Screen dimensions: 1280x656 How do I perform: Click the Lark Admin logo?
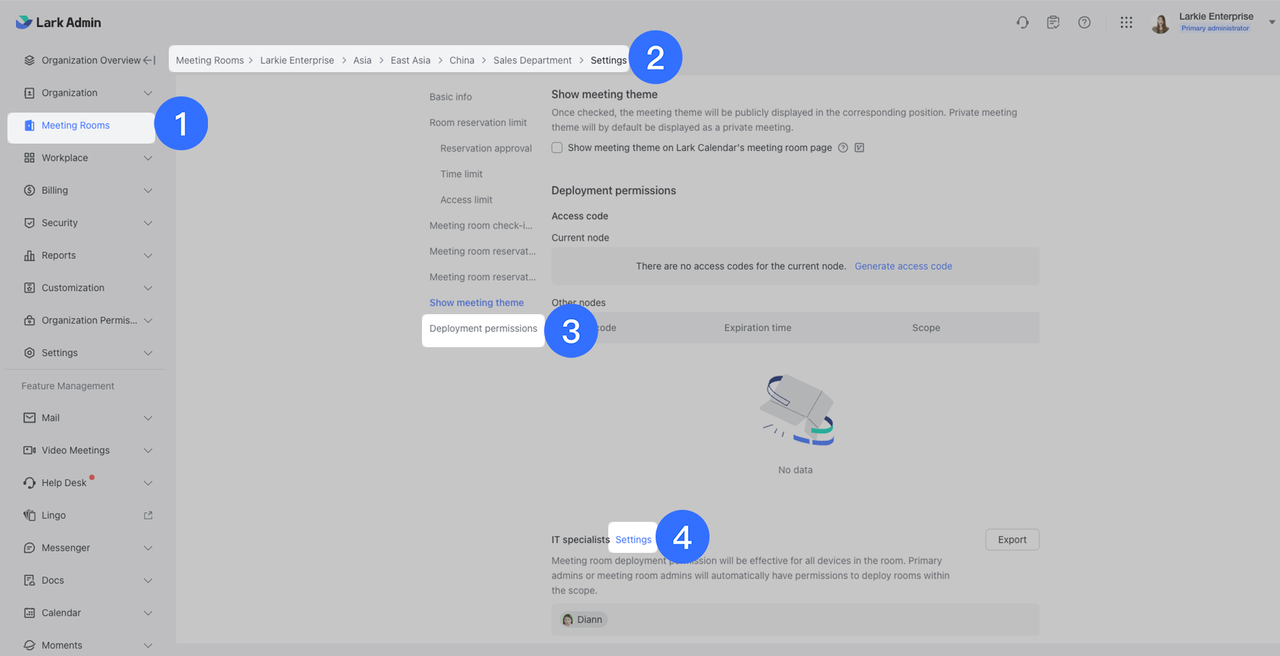point(59,22)
